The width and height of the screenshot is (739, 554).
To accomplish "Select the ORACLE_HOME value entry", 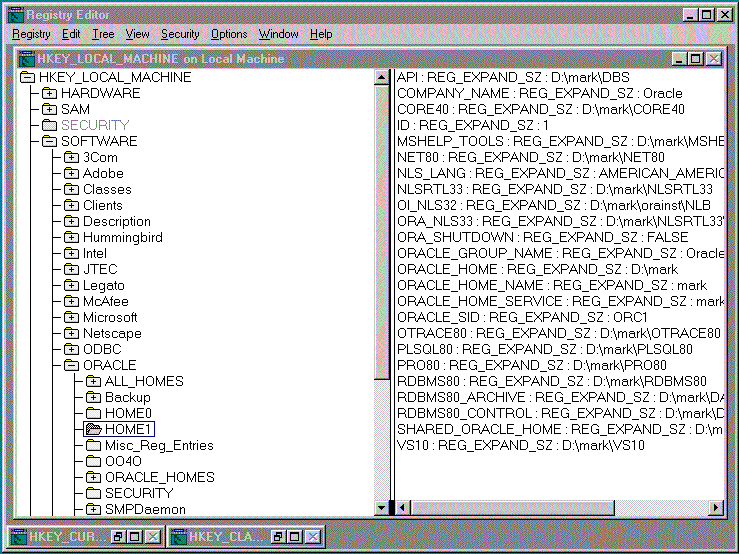I will pyautogui.click(x=537, y=269).
